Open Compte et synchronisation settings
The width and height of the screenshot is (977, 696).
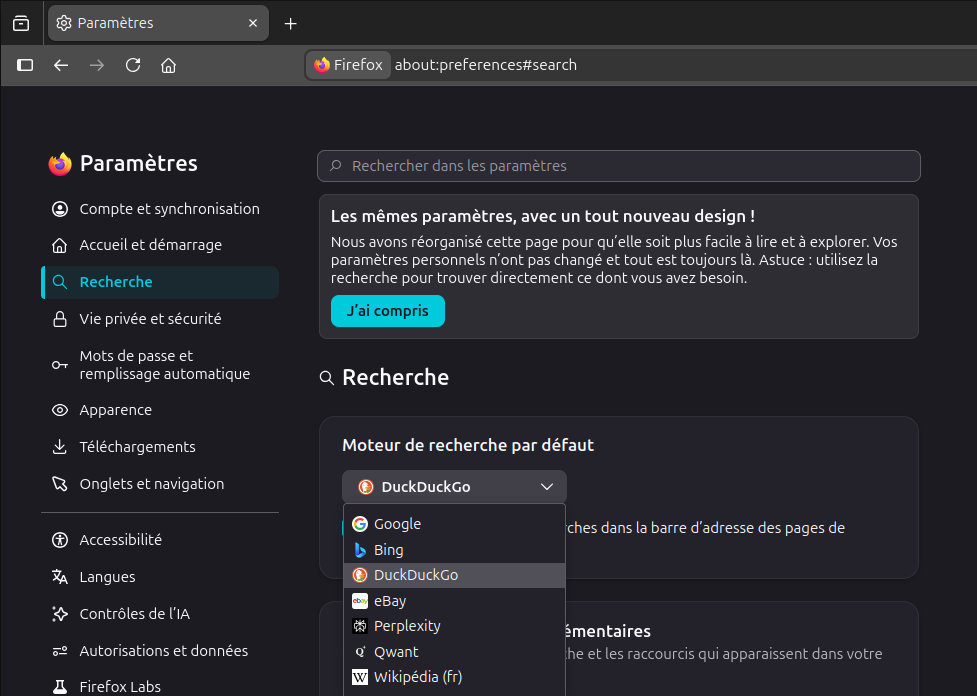(160, 209)
